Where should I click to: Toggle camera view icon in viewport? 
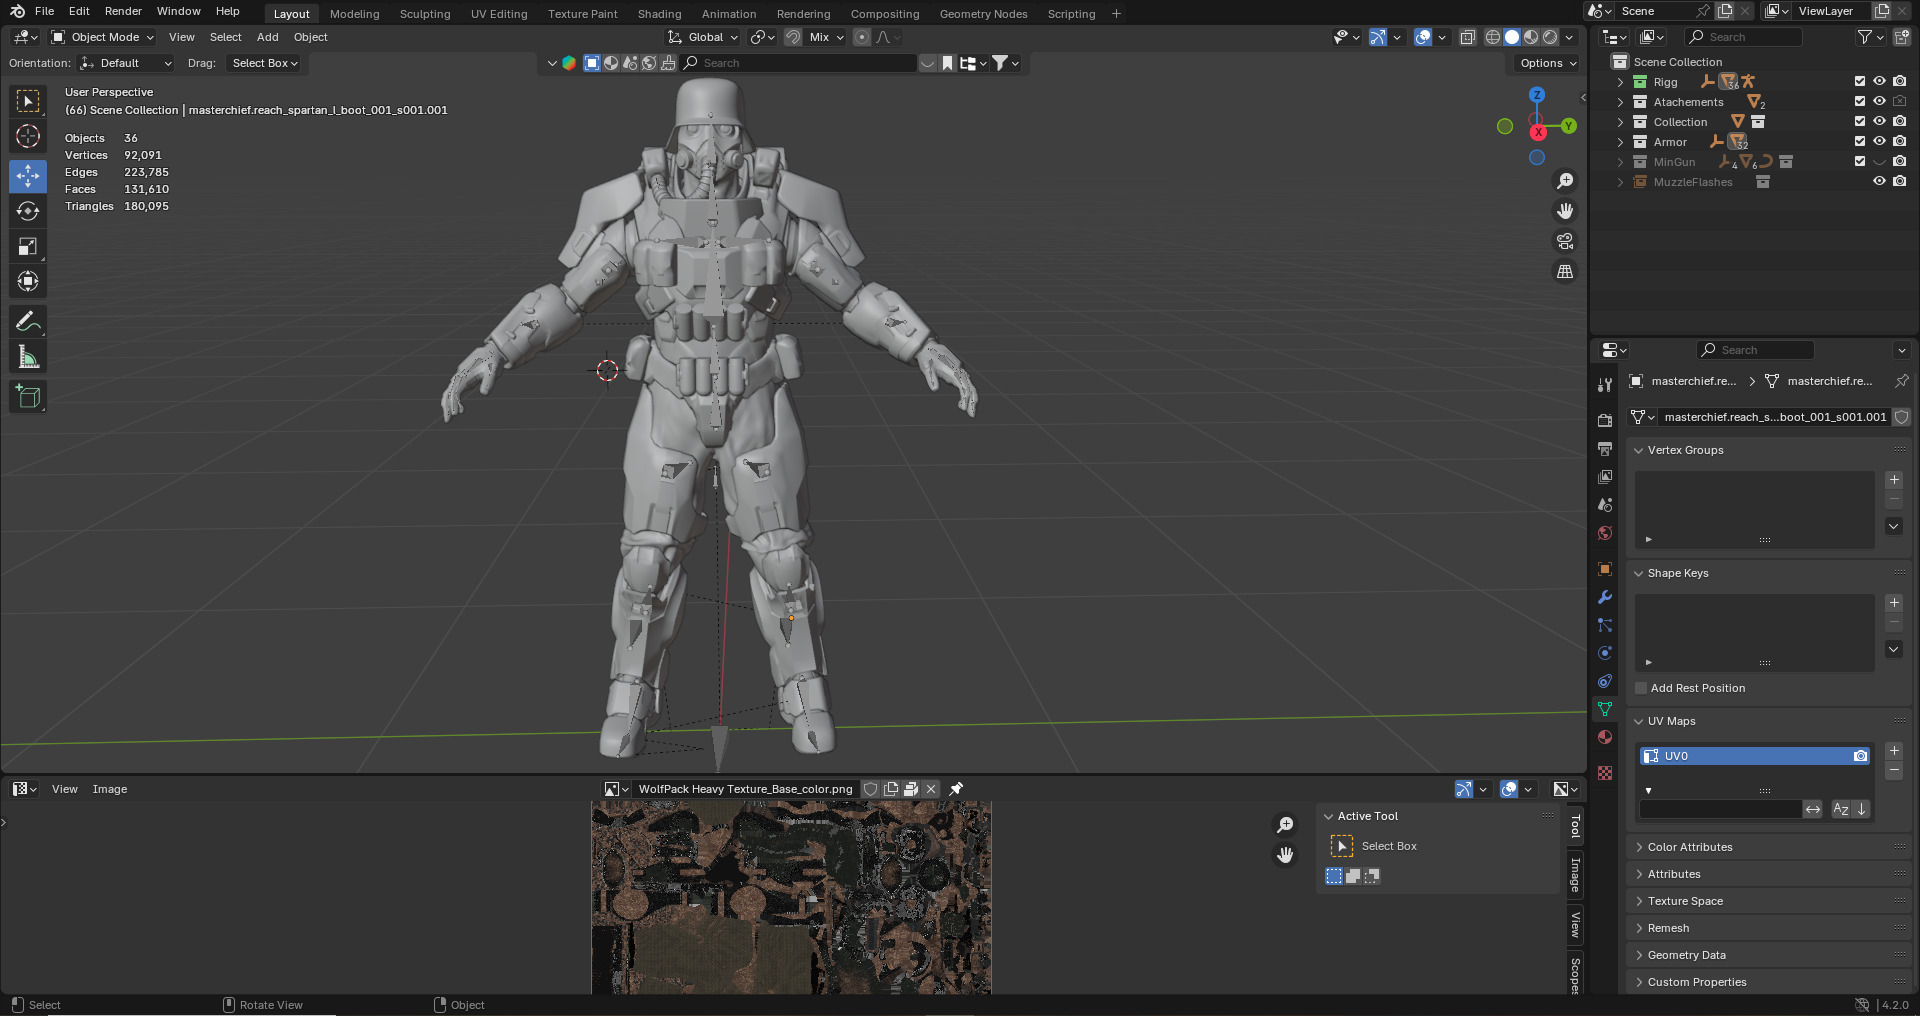click(1565, 241)
